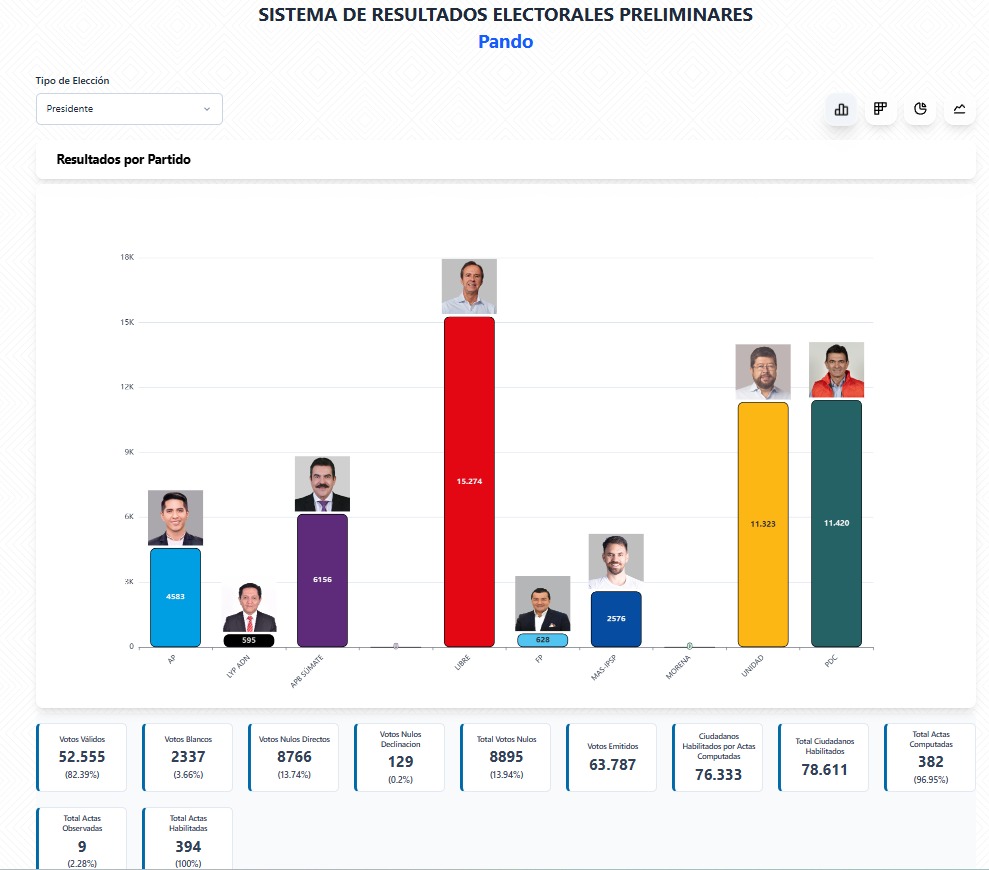
Task: Click the UNIDAD candidate photo
Action: click(x=763, y=372)
